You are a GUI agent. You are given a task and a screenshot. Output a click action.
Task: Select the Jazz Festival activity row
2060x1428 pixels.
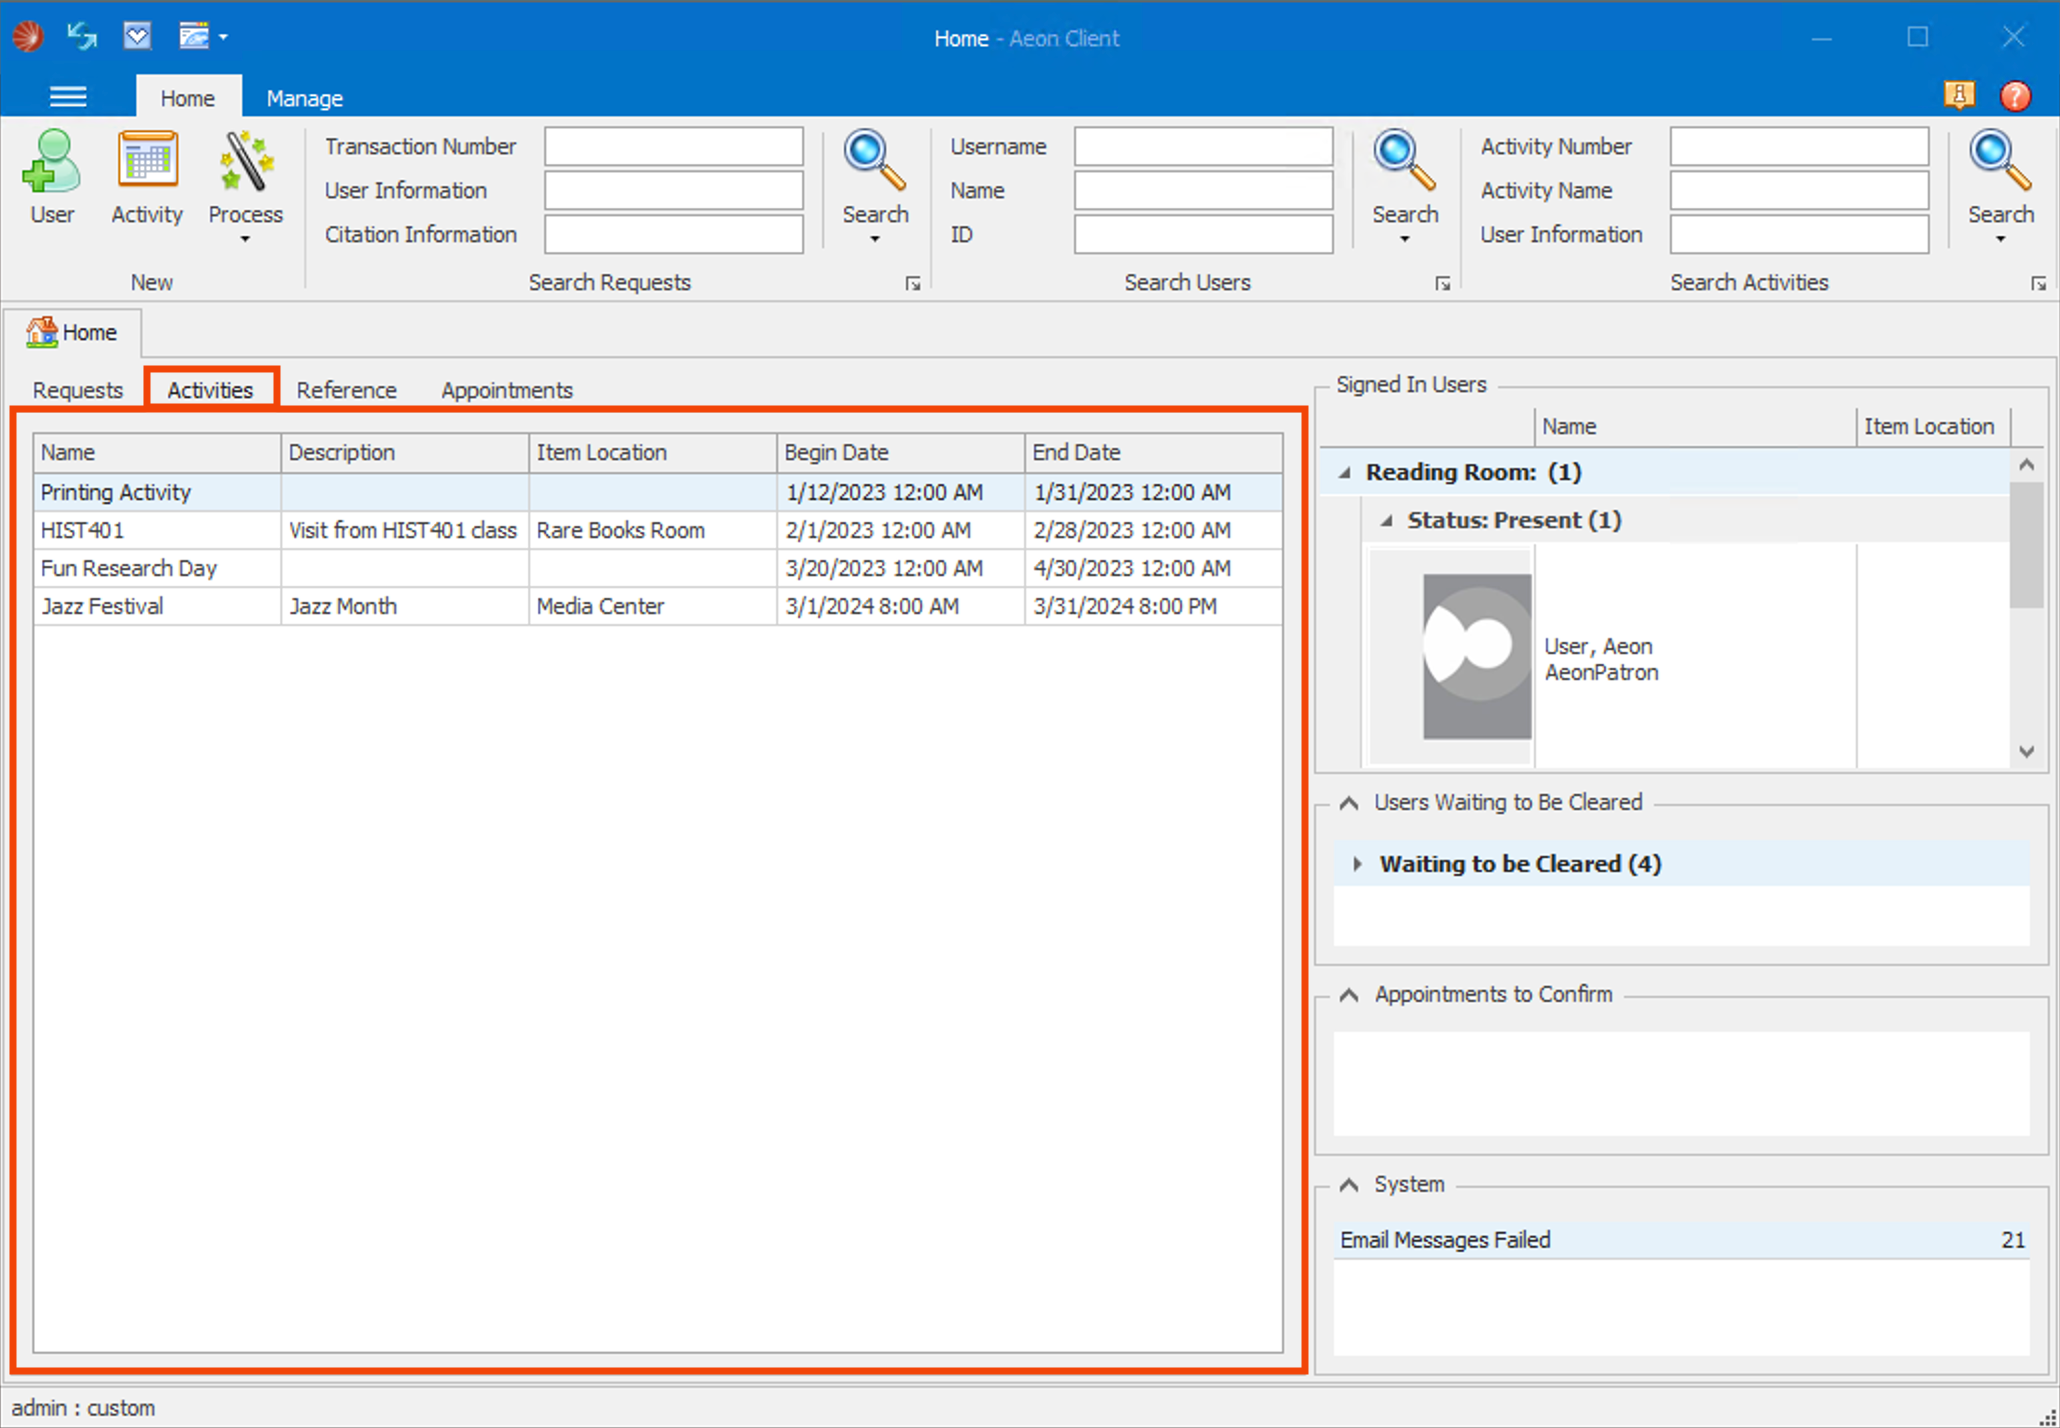coord(102,606)
